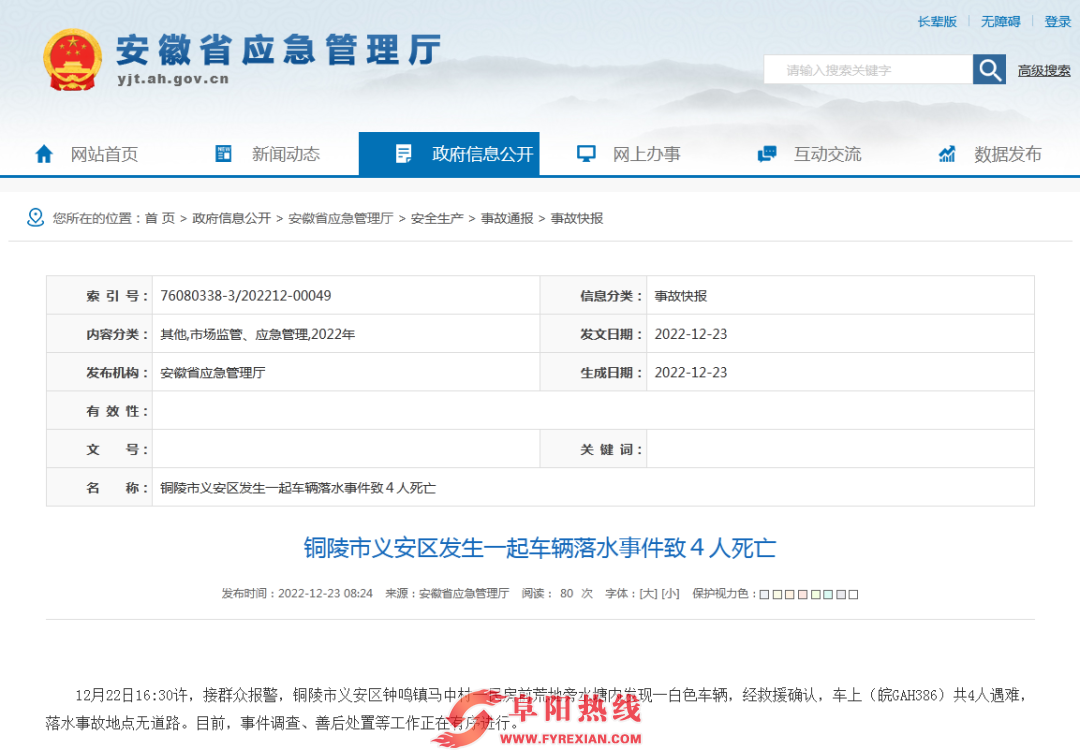Click the monitor icon beside 网上办事
Image resolution: width=1080 pixels, height=750 pixels.
pos(584,152)
